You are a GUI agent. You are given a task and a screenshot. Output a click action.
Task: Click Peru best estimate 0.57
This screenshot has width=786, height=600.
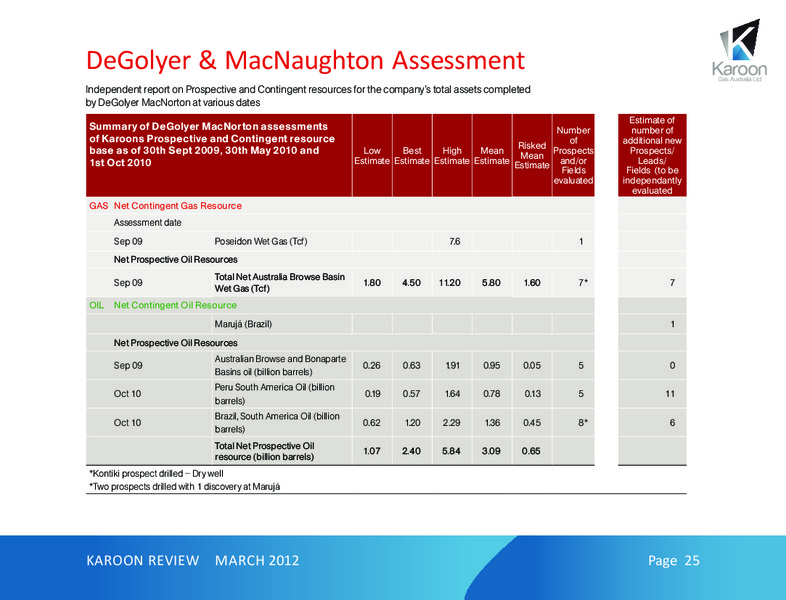coord(412,394)
